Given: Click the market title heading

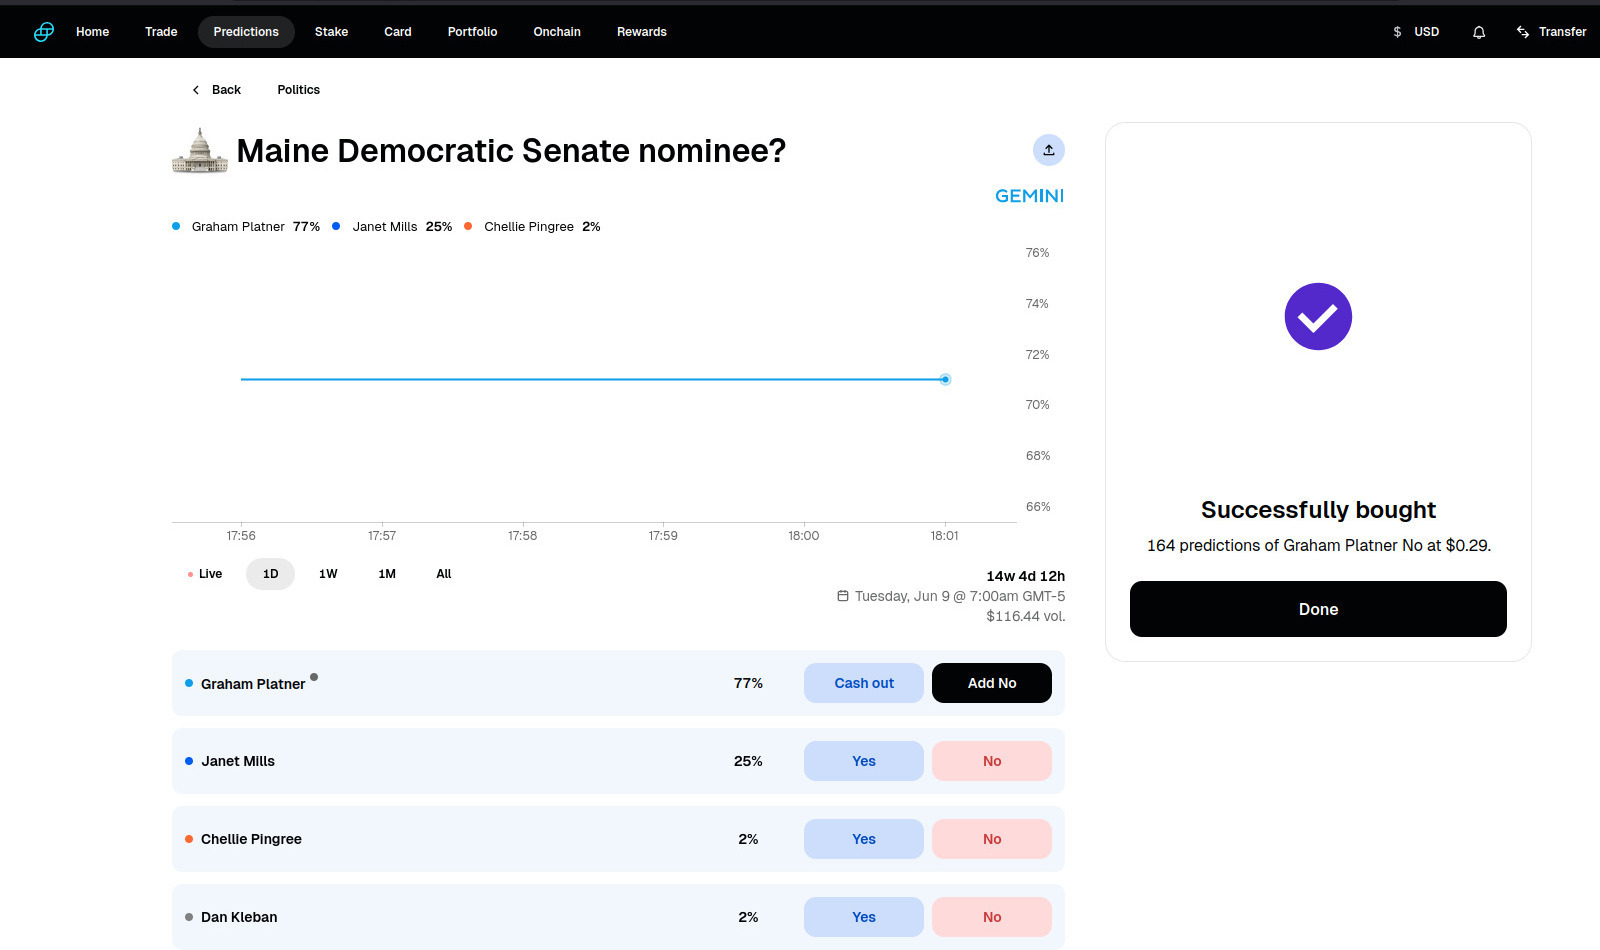Looking at the screenshot, I should point(511,151).
